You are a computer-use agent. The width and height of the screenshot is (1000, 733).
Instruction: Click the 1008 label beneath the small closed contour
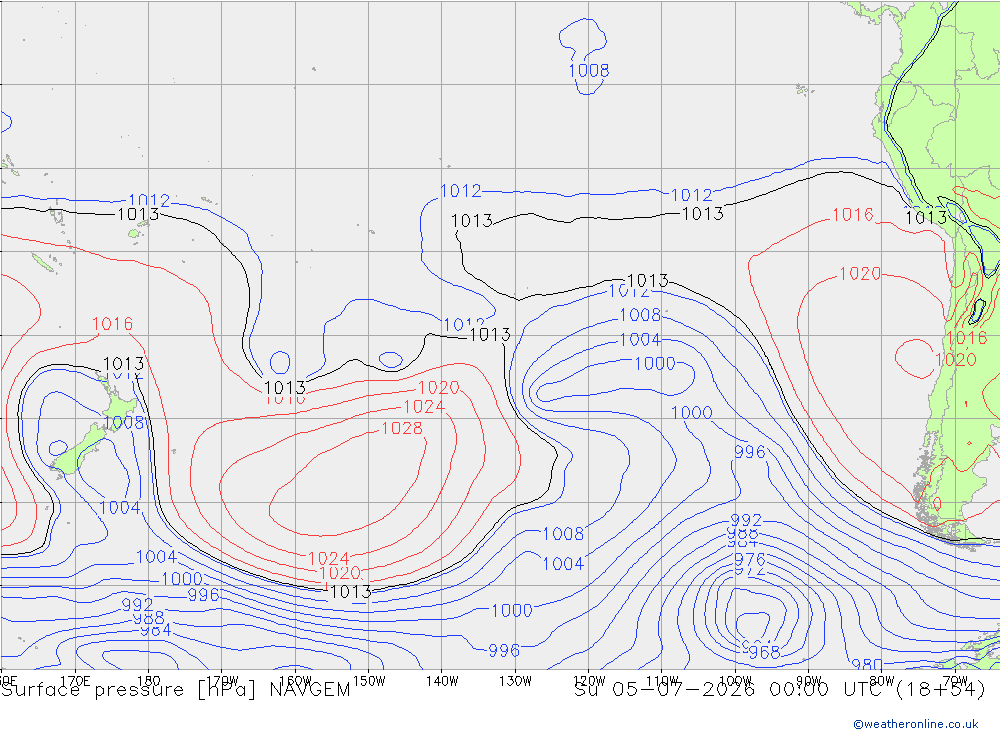(589, 70)
